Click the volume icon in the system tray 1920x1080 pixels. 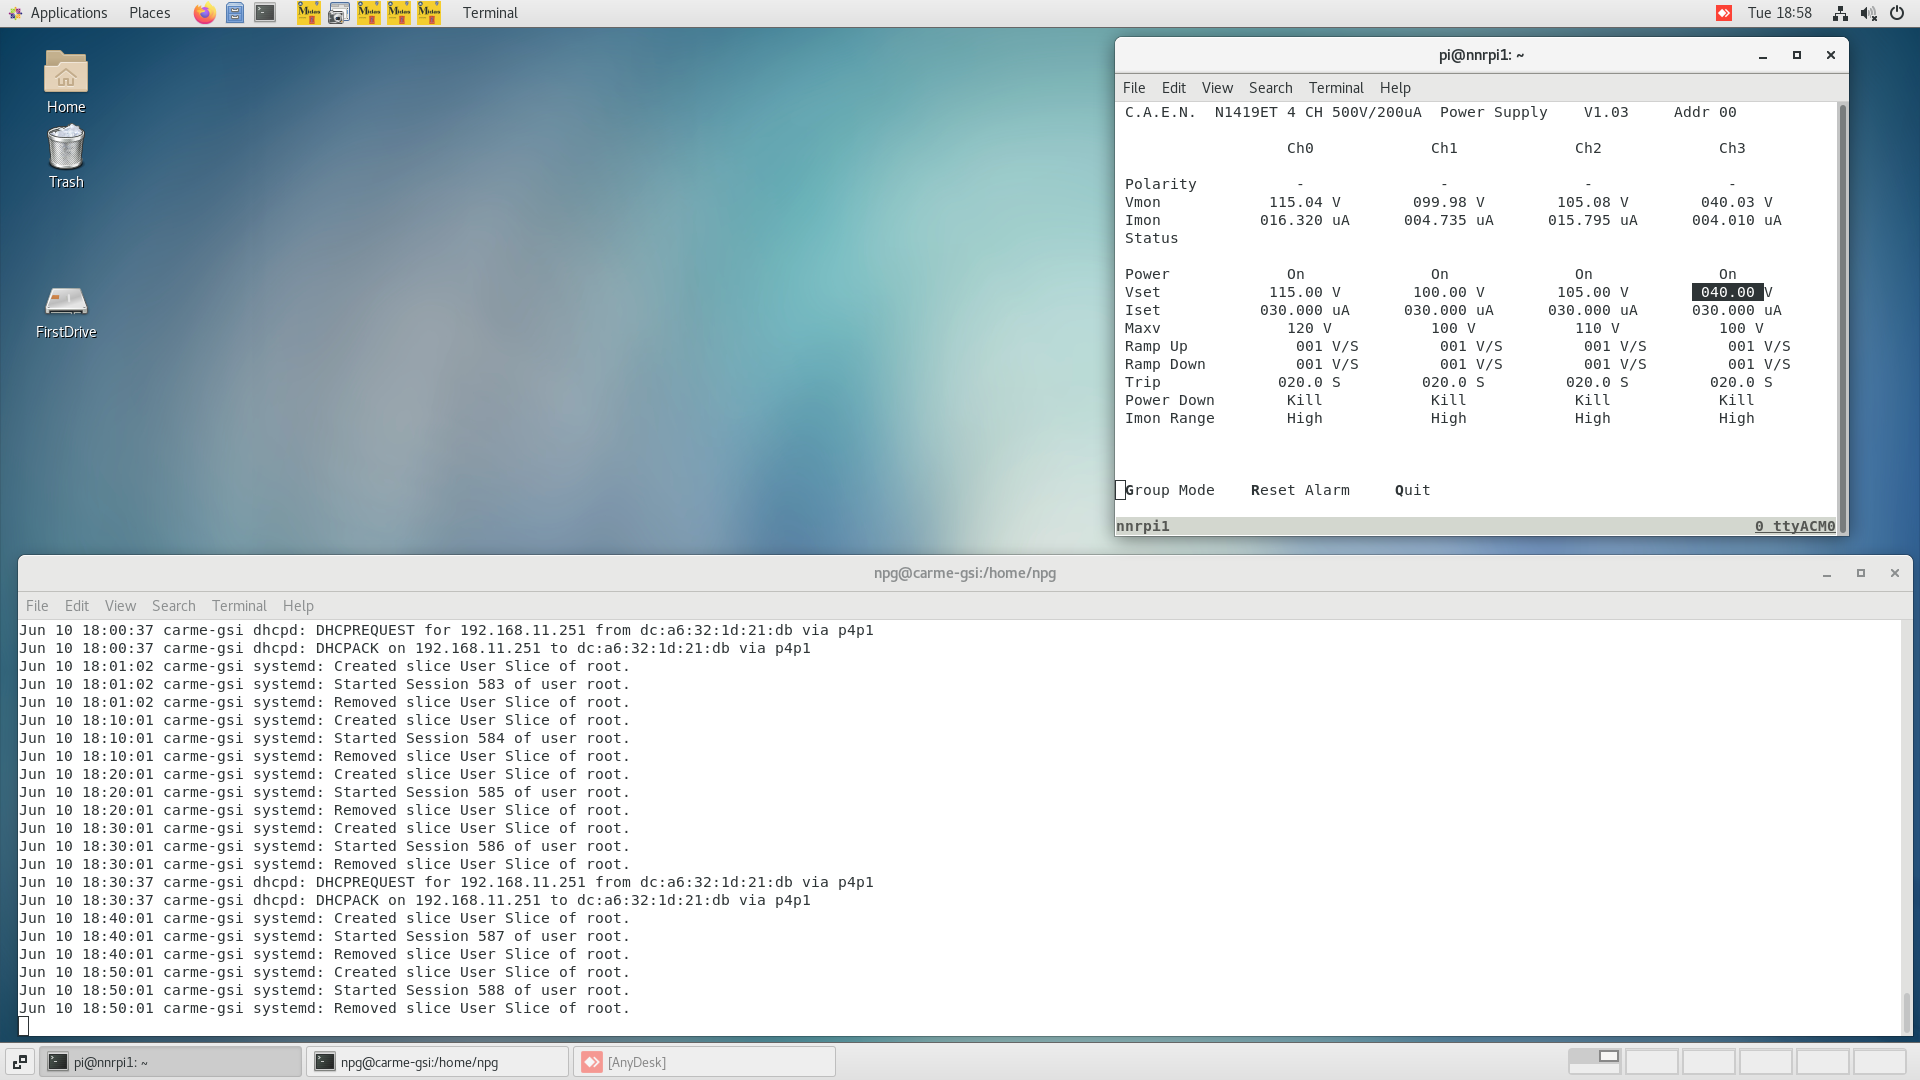(1868, 13)
